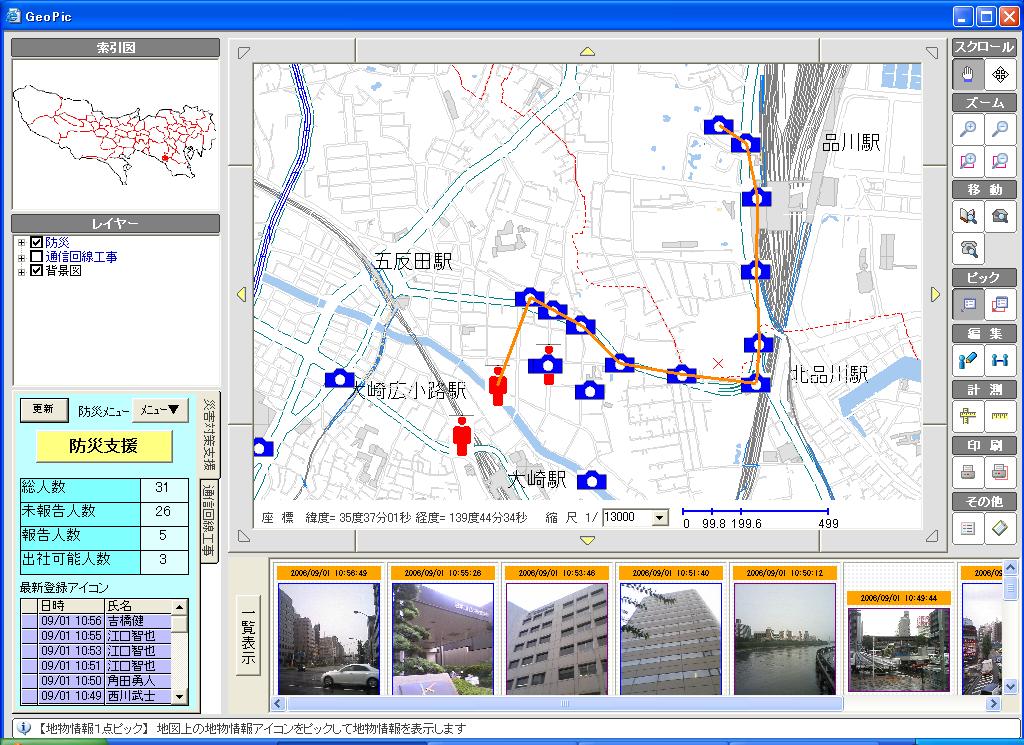Switch to the 災害対策支援 vertical tab

coord(208,433)
